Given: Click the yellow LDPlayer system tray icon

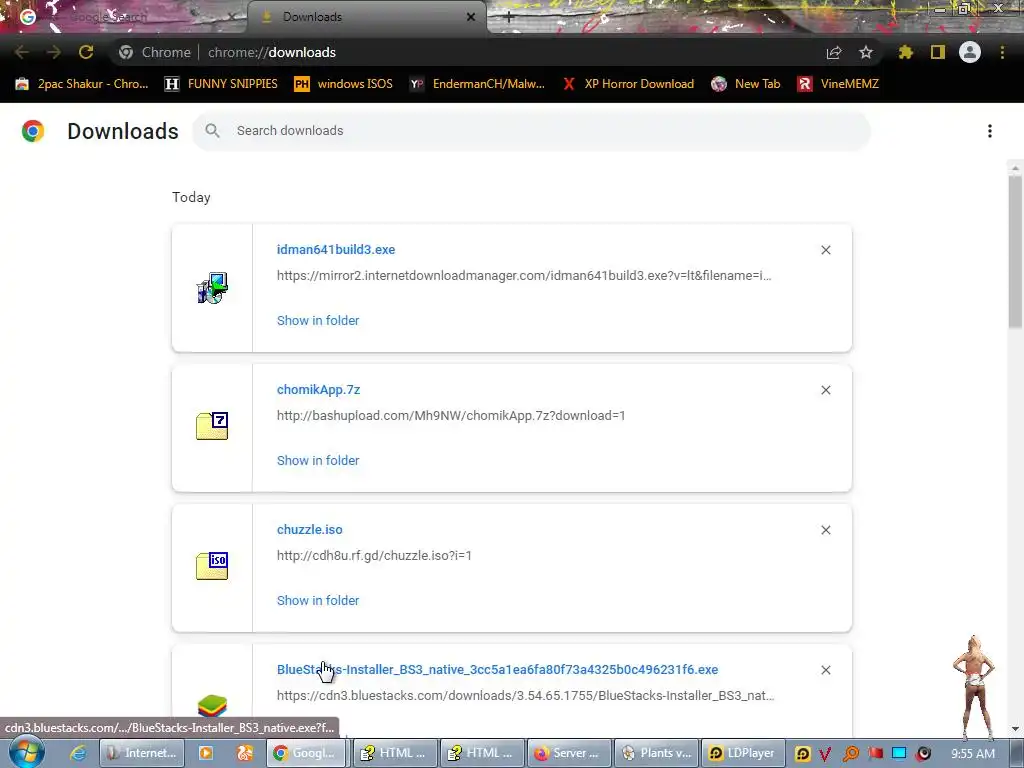Looking at the screenshot, I should point(802,754).
